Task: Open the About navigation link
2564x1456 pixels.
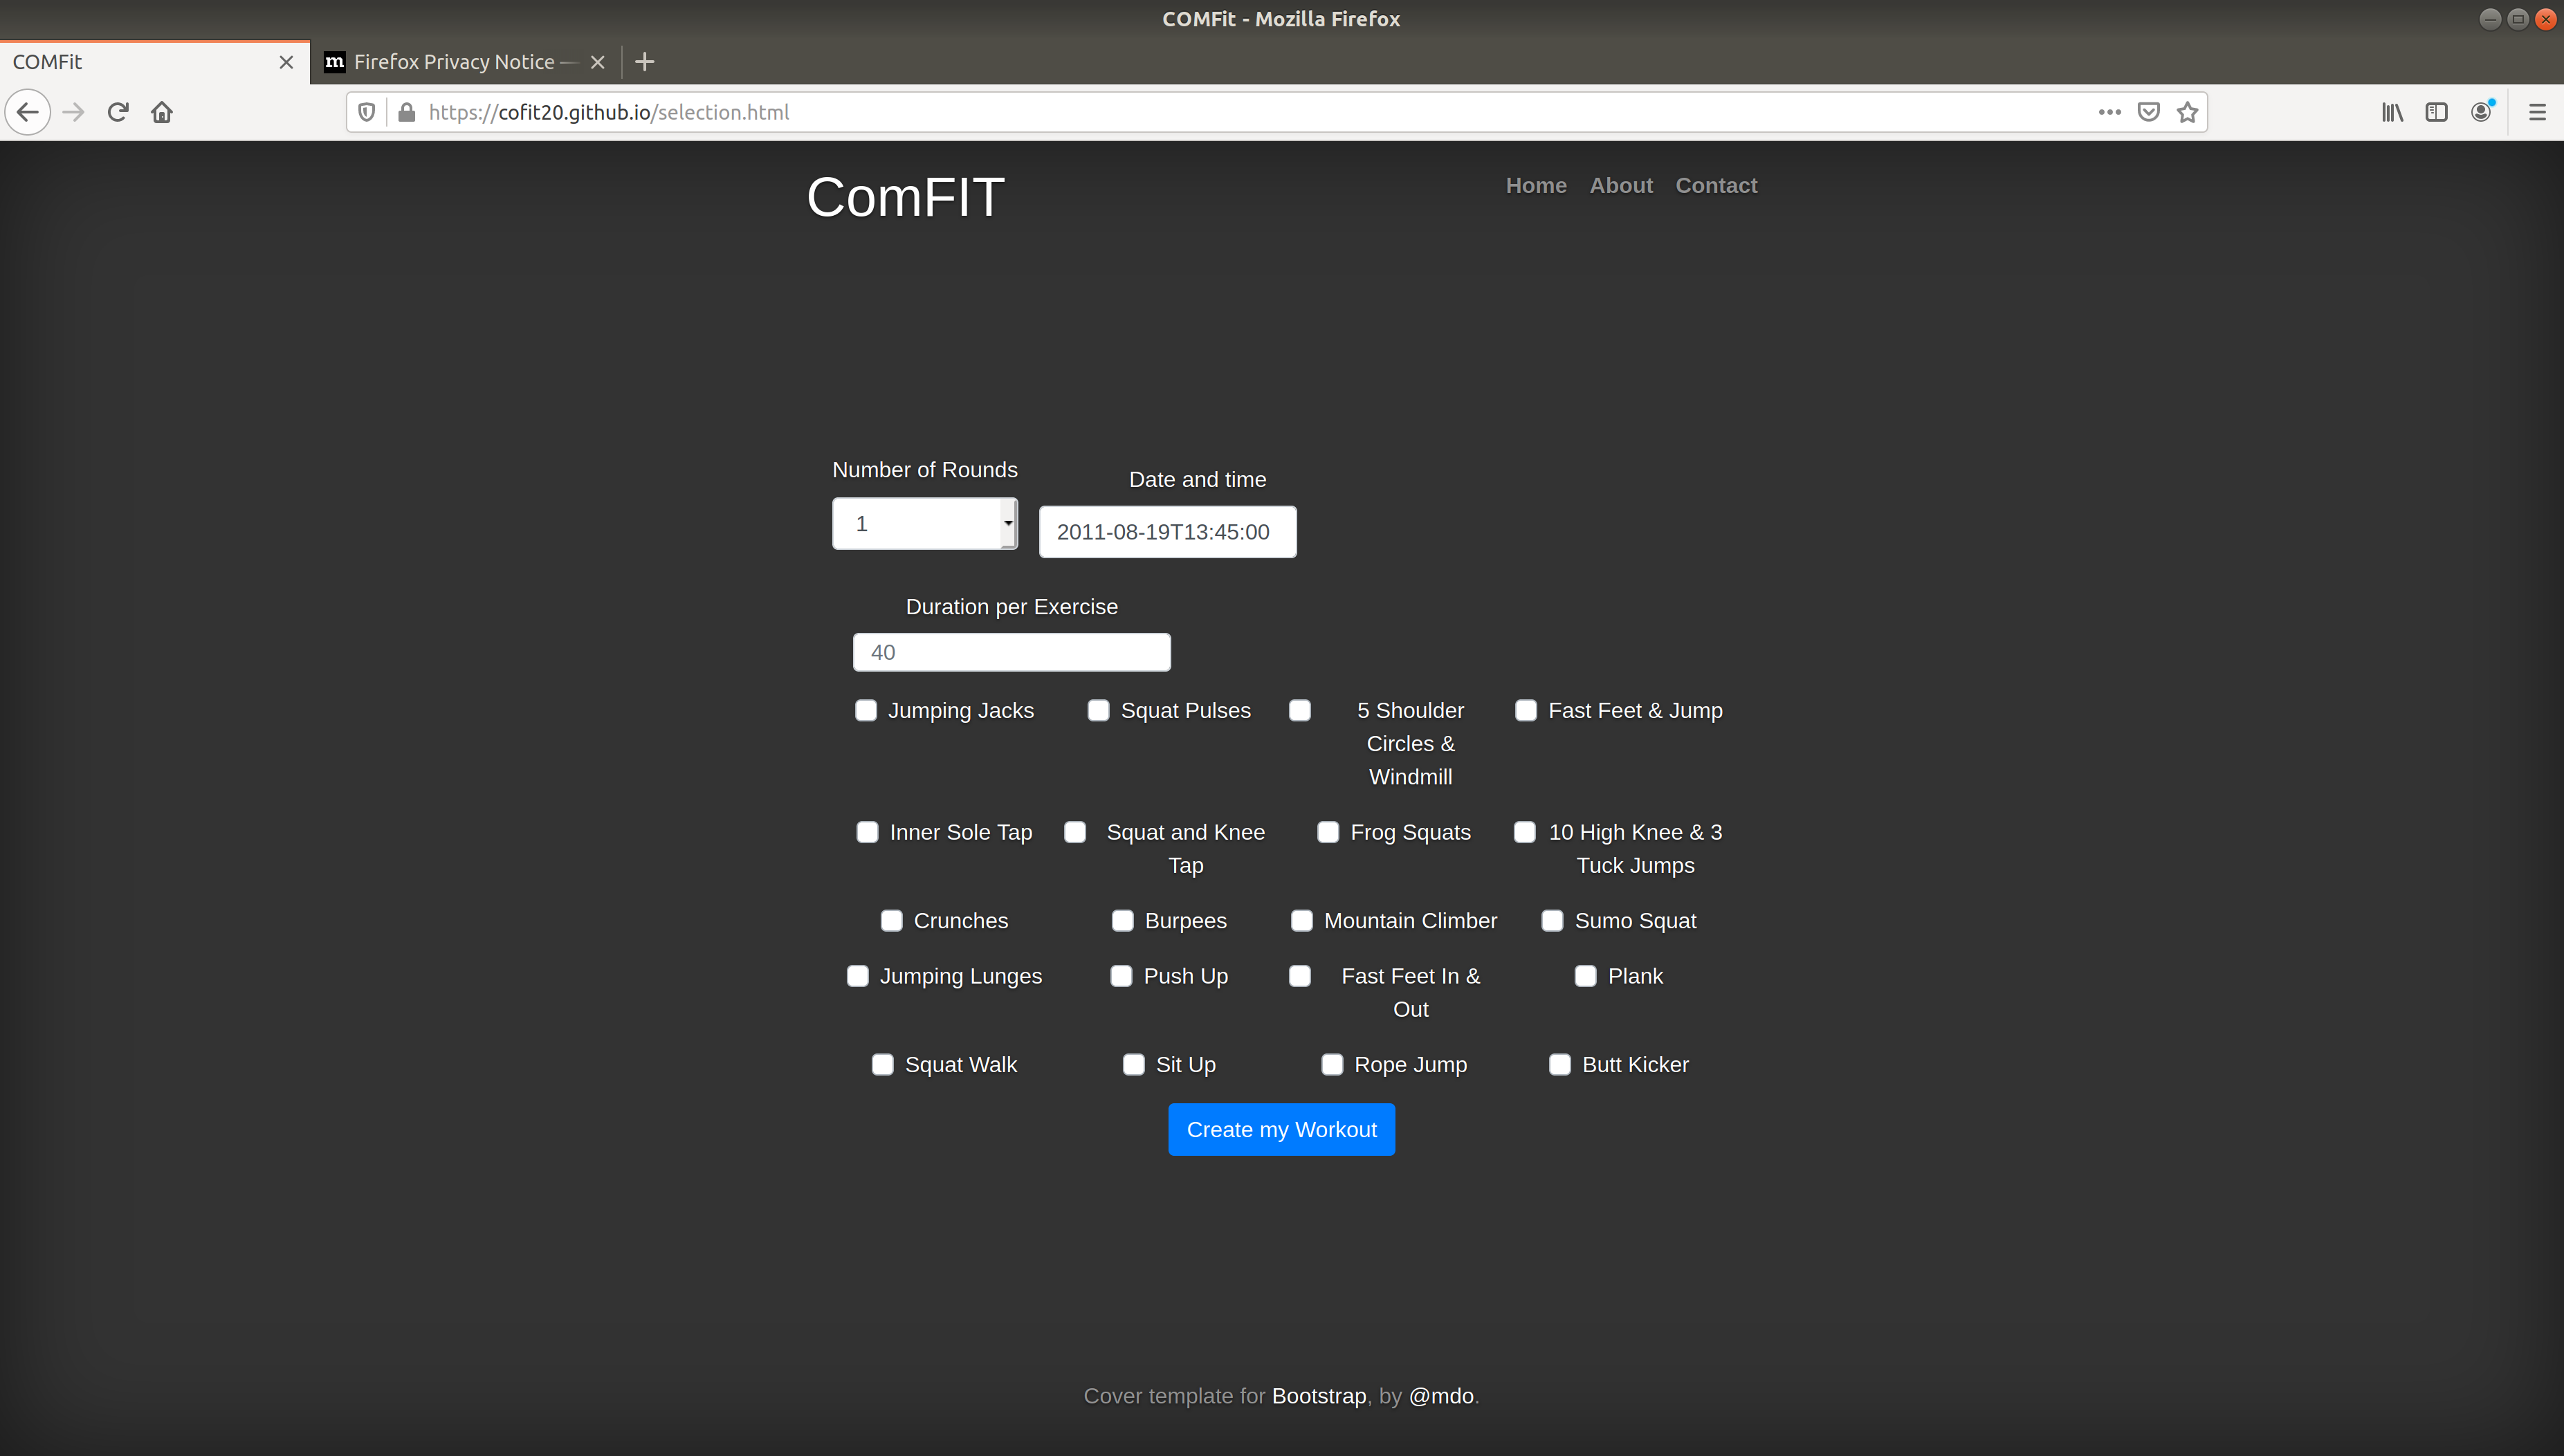Action: [1620, 185]
